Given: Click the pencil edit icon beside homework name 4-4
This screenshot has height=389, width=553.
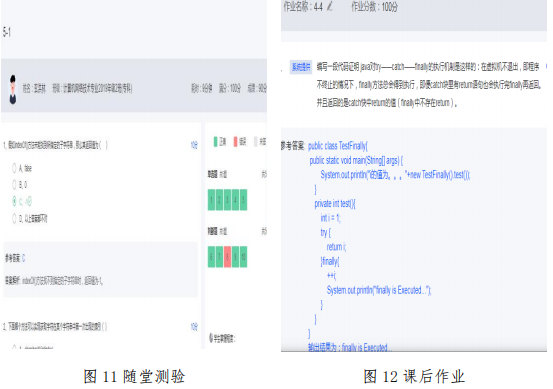Looking at the screenshot, I should 330,6.
